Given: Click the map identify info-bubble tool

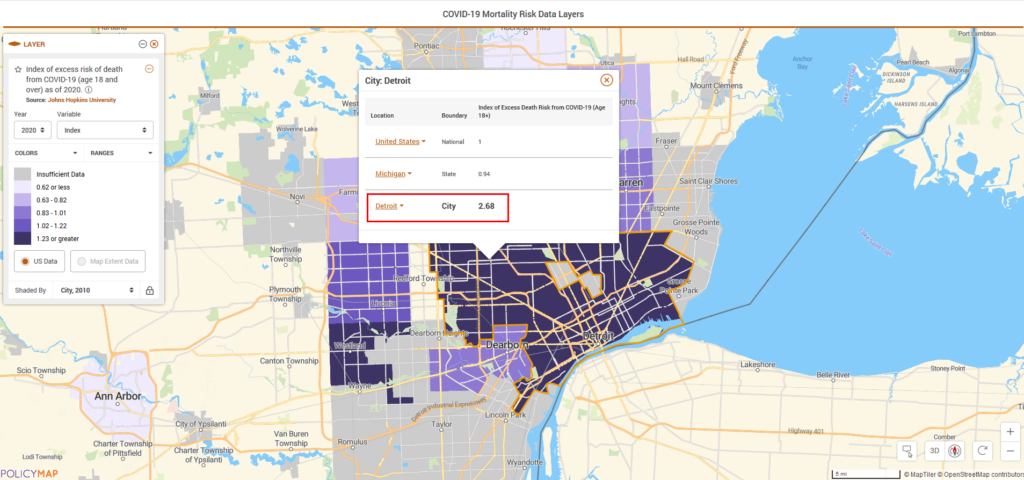Looking at the screenshot, I should pyautogui.click(x=906, y=450).
